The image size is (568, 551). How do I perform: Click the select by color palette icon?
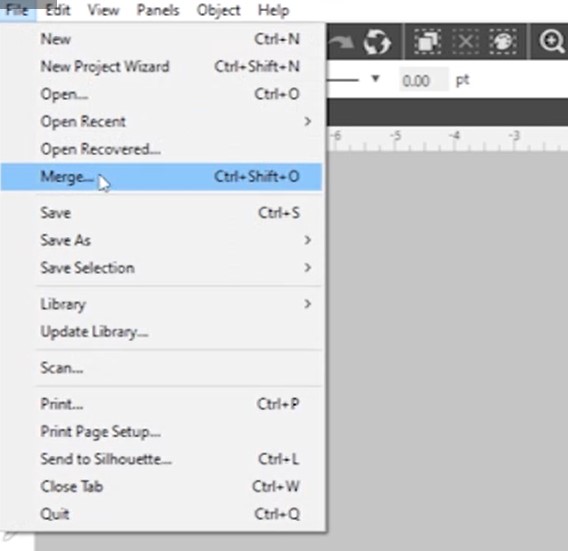pyautogui.click(x=503, y=42)
